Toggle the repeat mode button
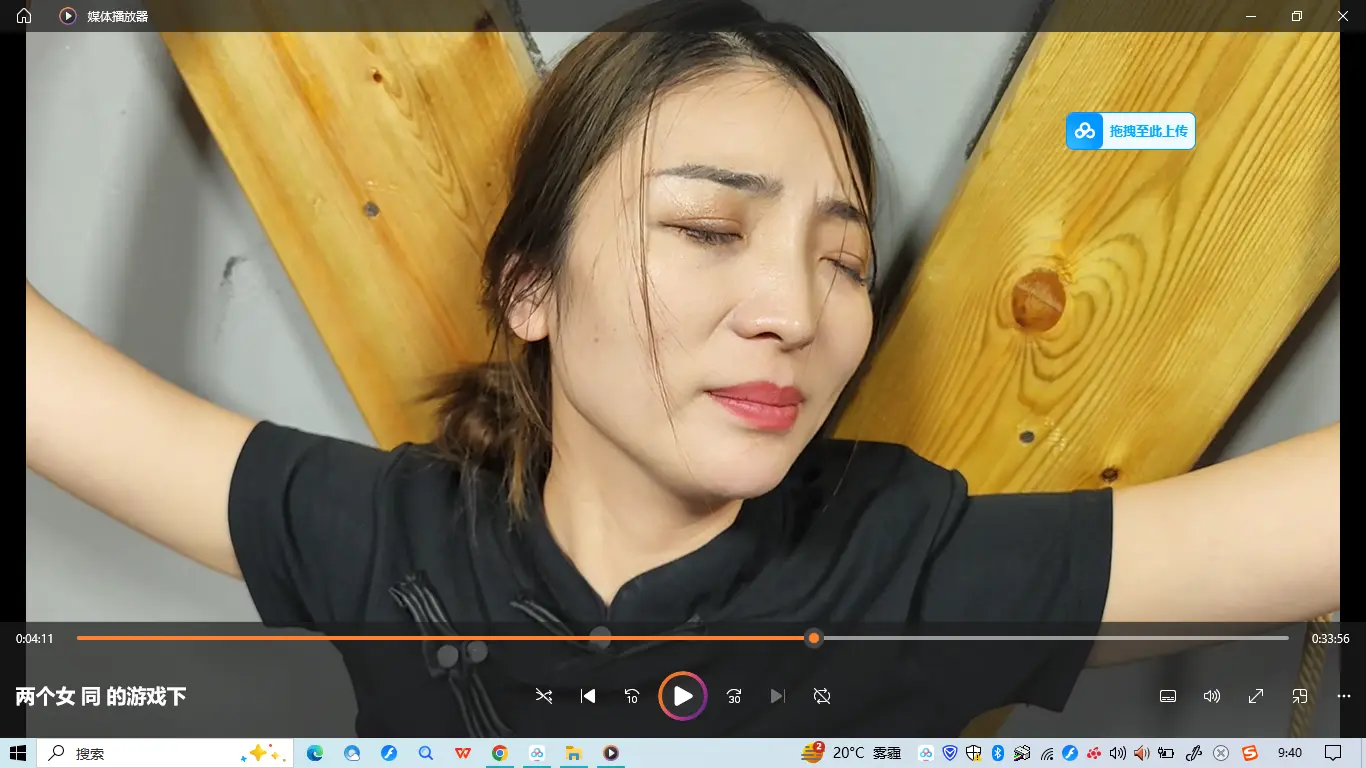Viewport: 1366px width, 768px height. 822,696
